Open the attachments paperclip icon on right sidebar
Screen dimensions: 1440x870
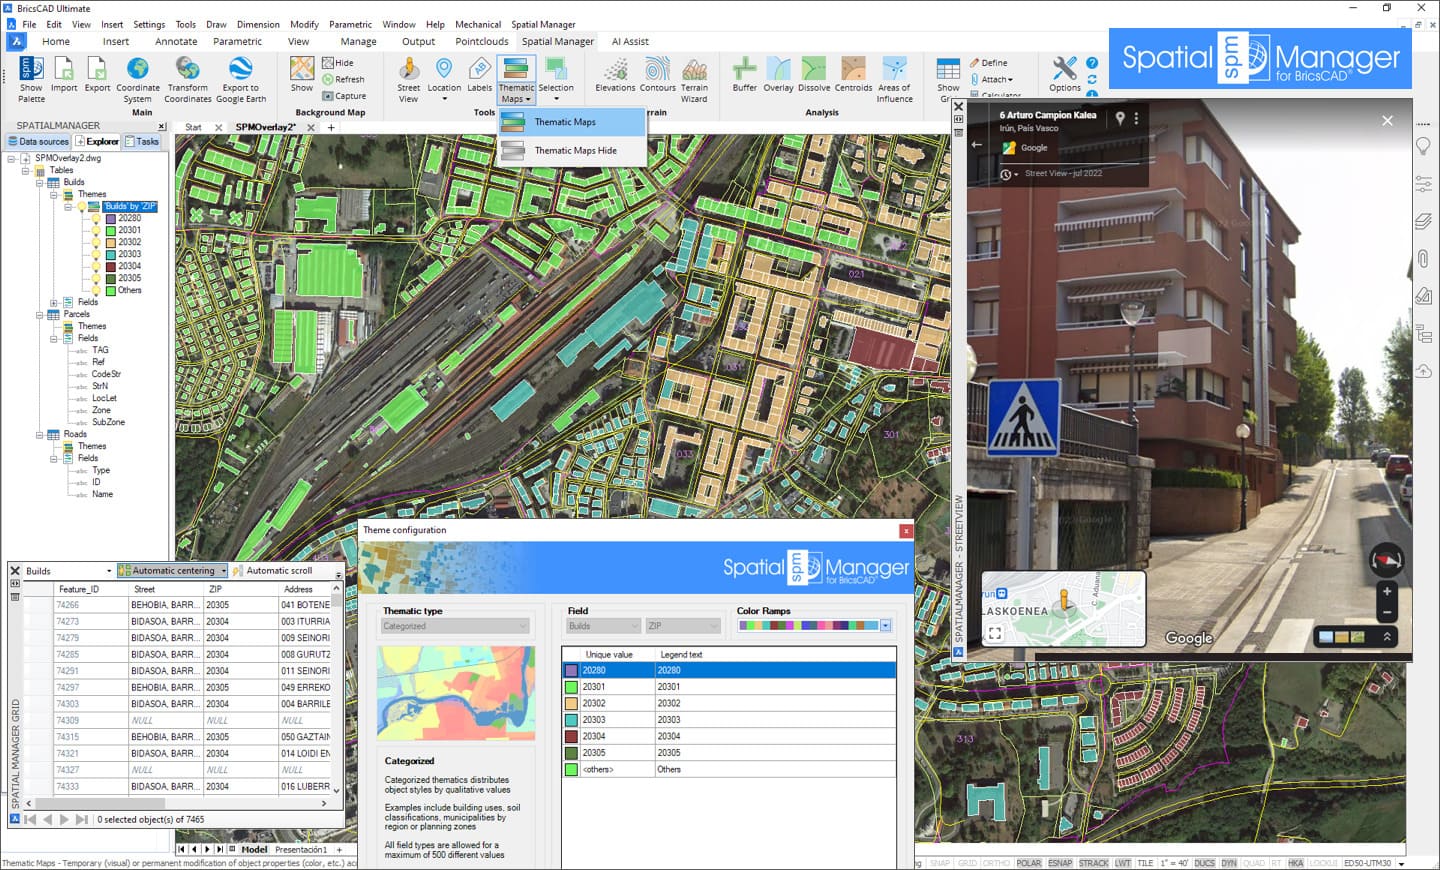click(1423, 259)
